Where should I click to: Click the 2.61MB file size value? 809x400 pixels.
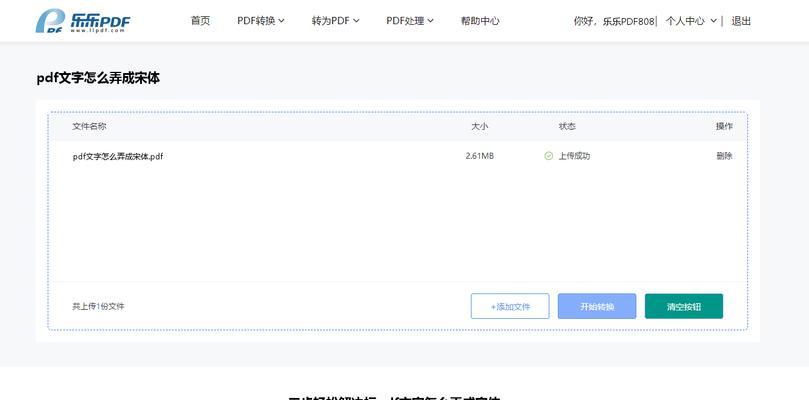point(479,156)
